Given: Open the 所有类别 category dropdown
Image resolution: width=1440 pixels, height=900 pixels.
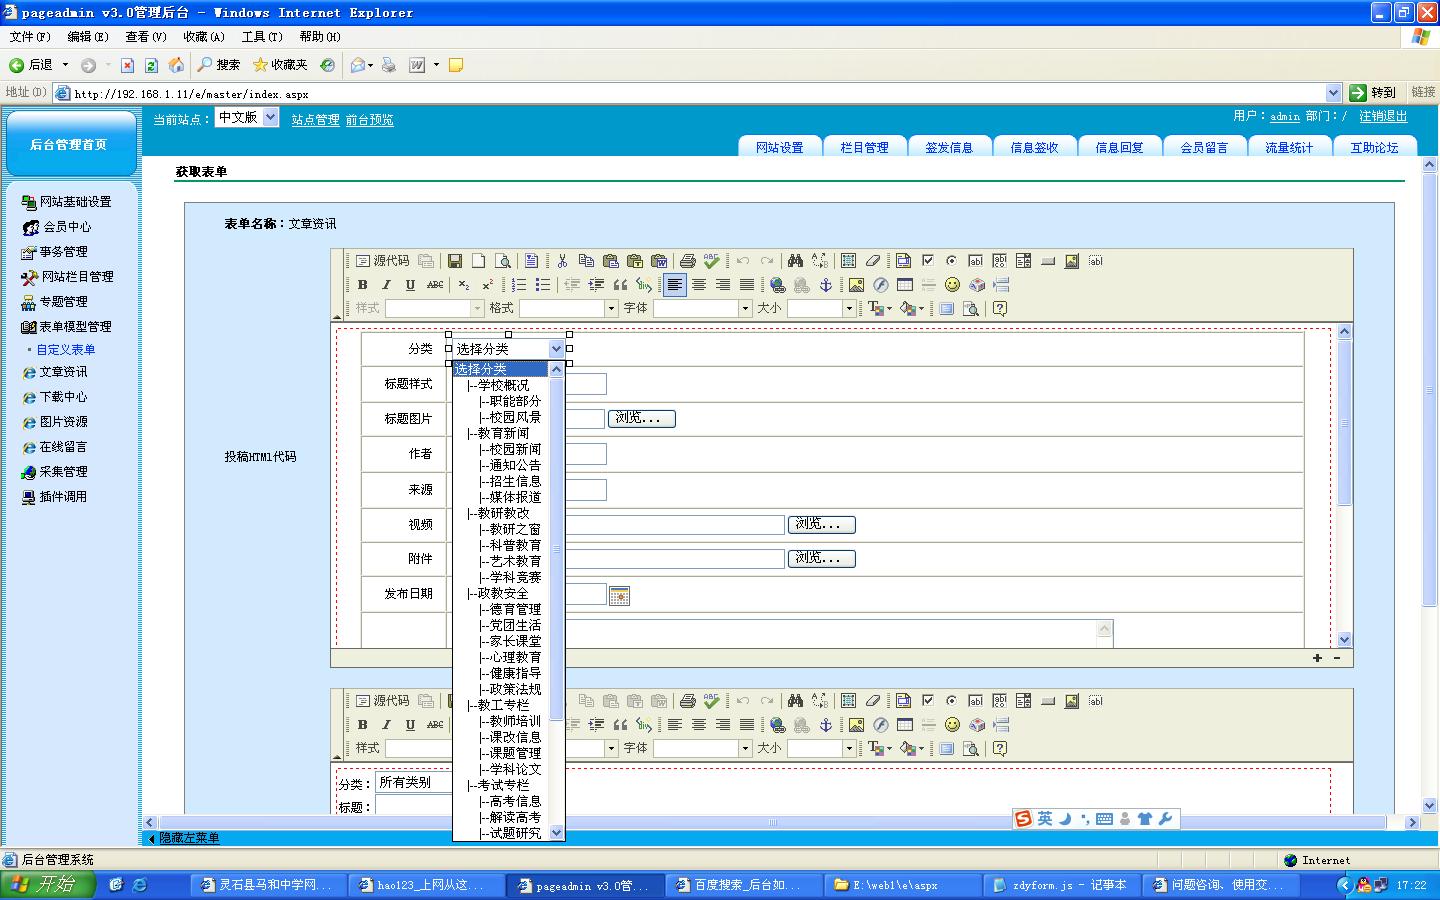Looking at the screenshot, I should coord(416,783).
